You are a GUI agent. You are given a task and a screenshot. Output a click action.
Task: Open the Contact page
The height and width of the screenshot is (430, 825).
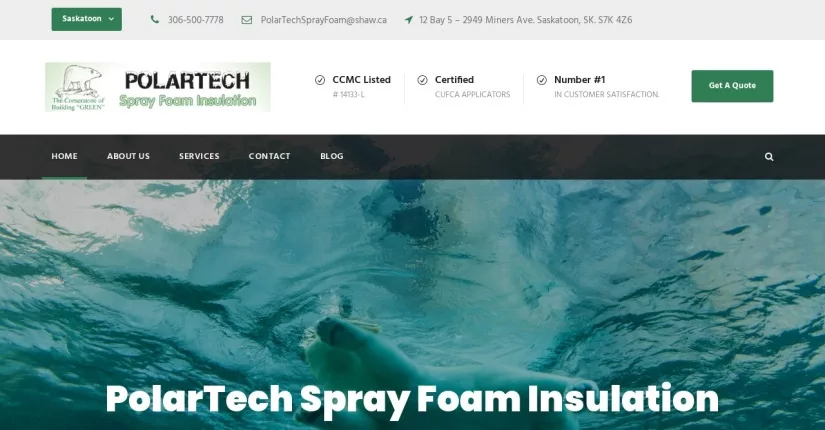click(269, 156)
